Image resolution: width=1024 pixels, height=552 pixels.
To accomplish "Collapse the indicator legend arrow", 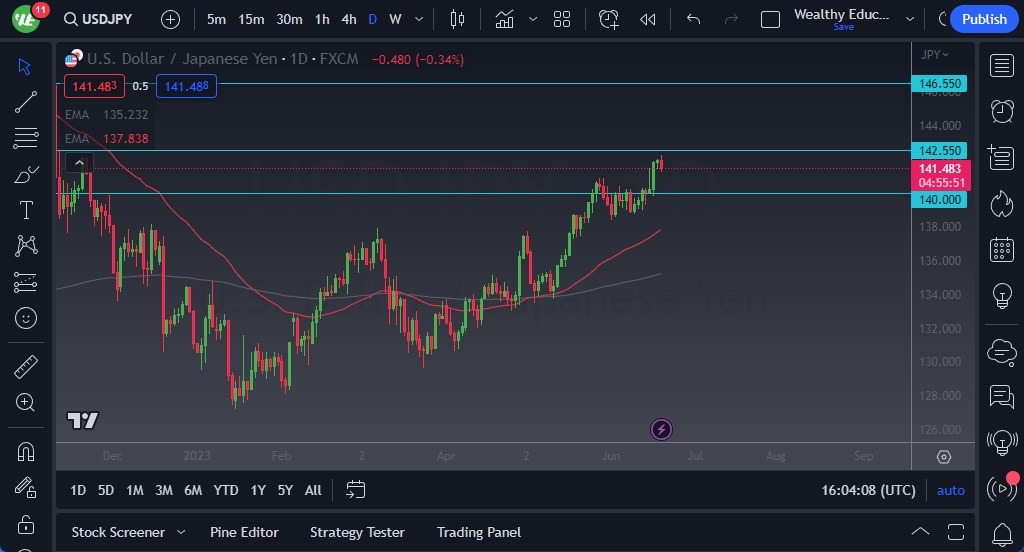I will click(x=79, y=162).
